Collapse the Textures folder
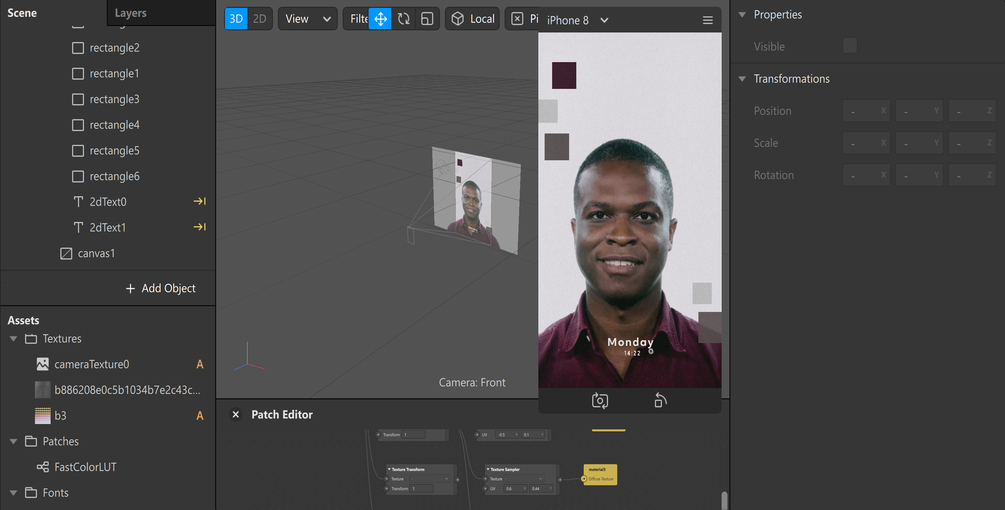The width and height of the screenshot is (1005, 510). pos(13,338)
